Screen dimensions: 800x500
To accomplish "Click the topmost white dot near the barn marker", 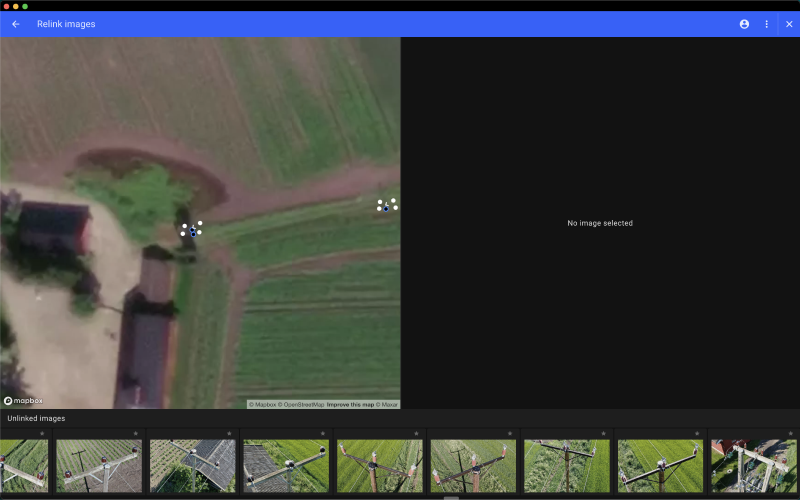I will pyautogui.click(x=200, y=223).
